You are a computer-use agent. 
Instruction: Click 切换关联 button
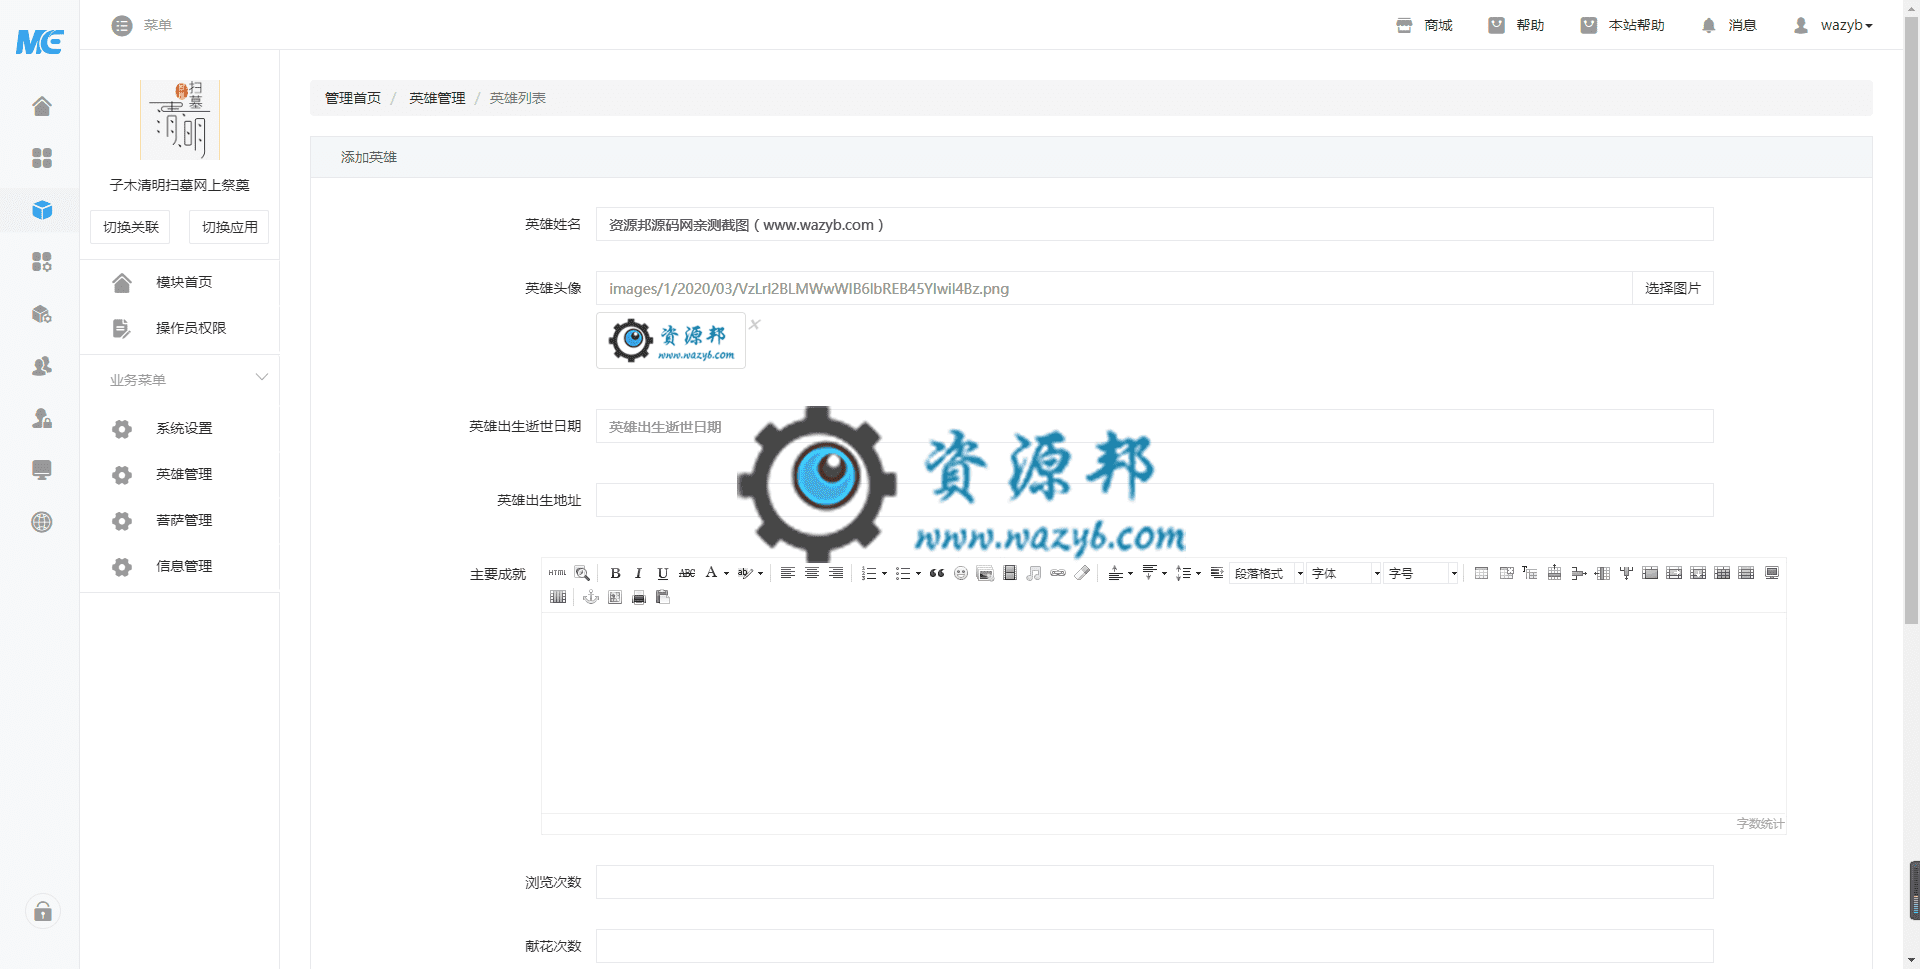point(130,227)
